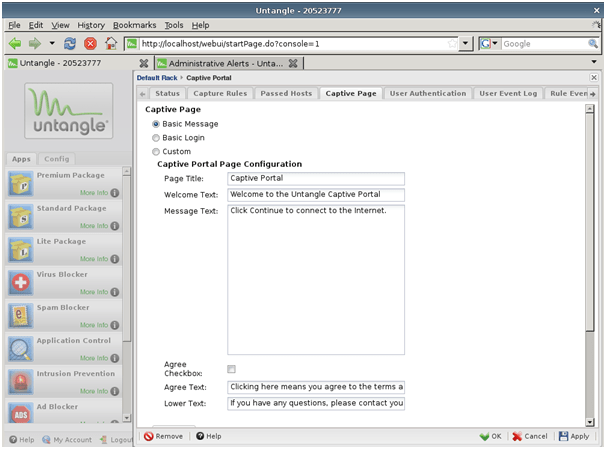Click info icon next to Premium Package
Viewport: 606px width, 449px height.
coord(114,193)
